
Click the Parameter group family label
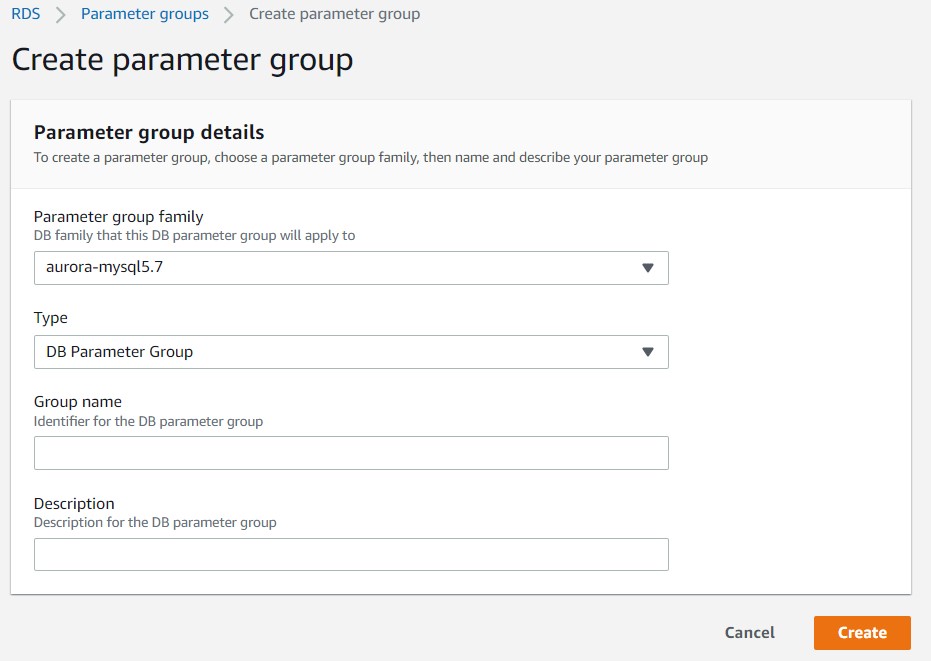click(x=120, y=216)
